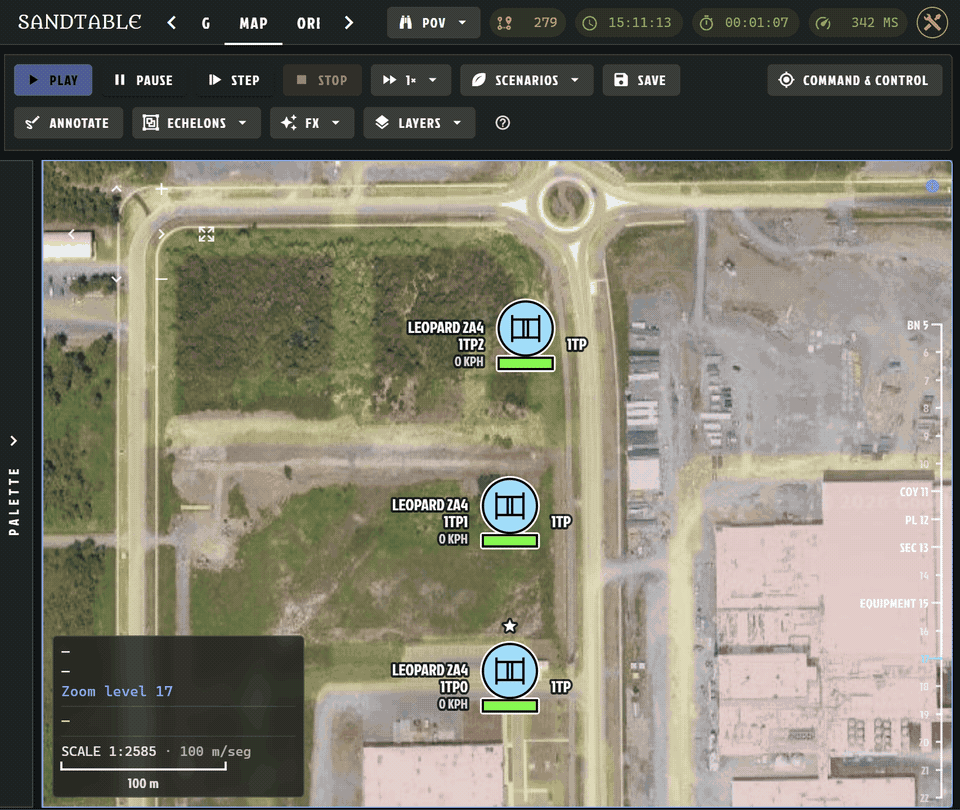This screenshot has height=810, width=960.
Task: Stop the simulation
Action: tap(322, 80)
